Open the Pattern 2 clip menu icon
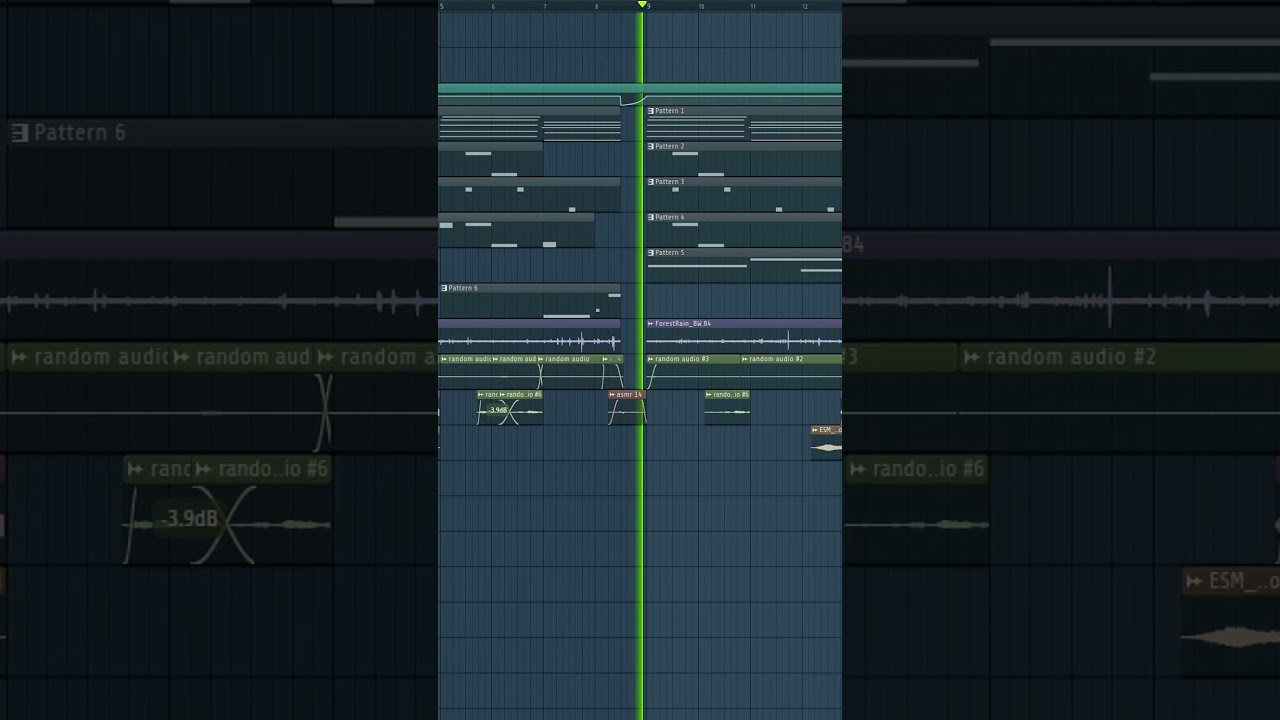Screen dimensions: 1280x720 651,146
